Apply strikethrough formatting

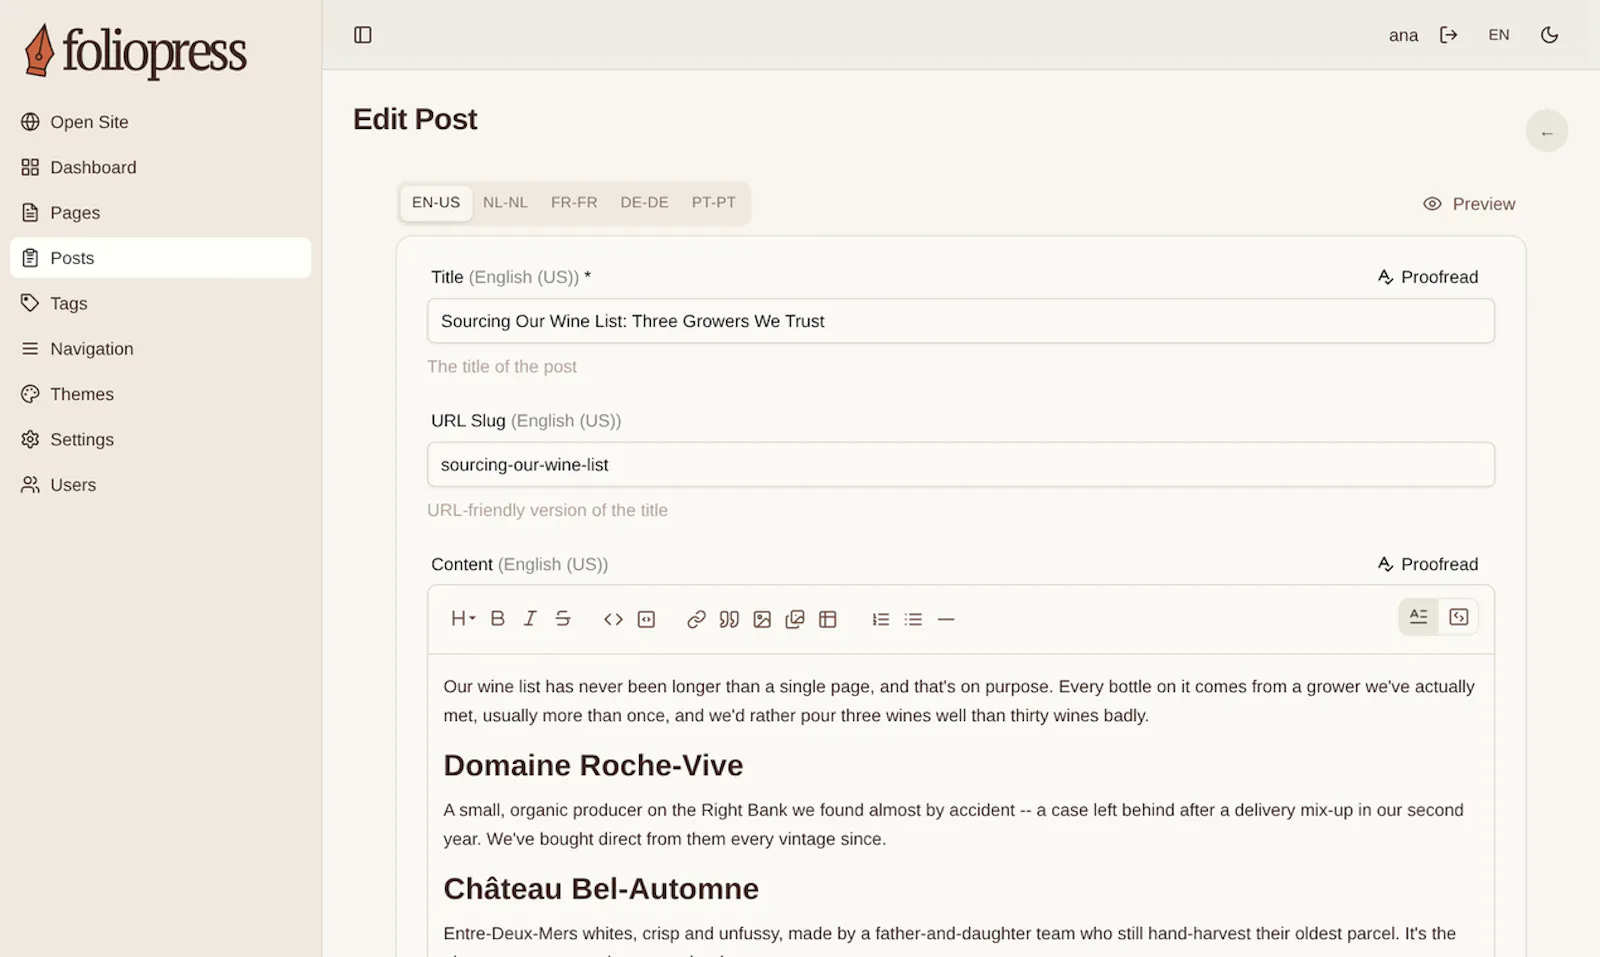click(x=563, y=619)
